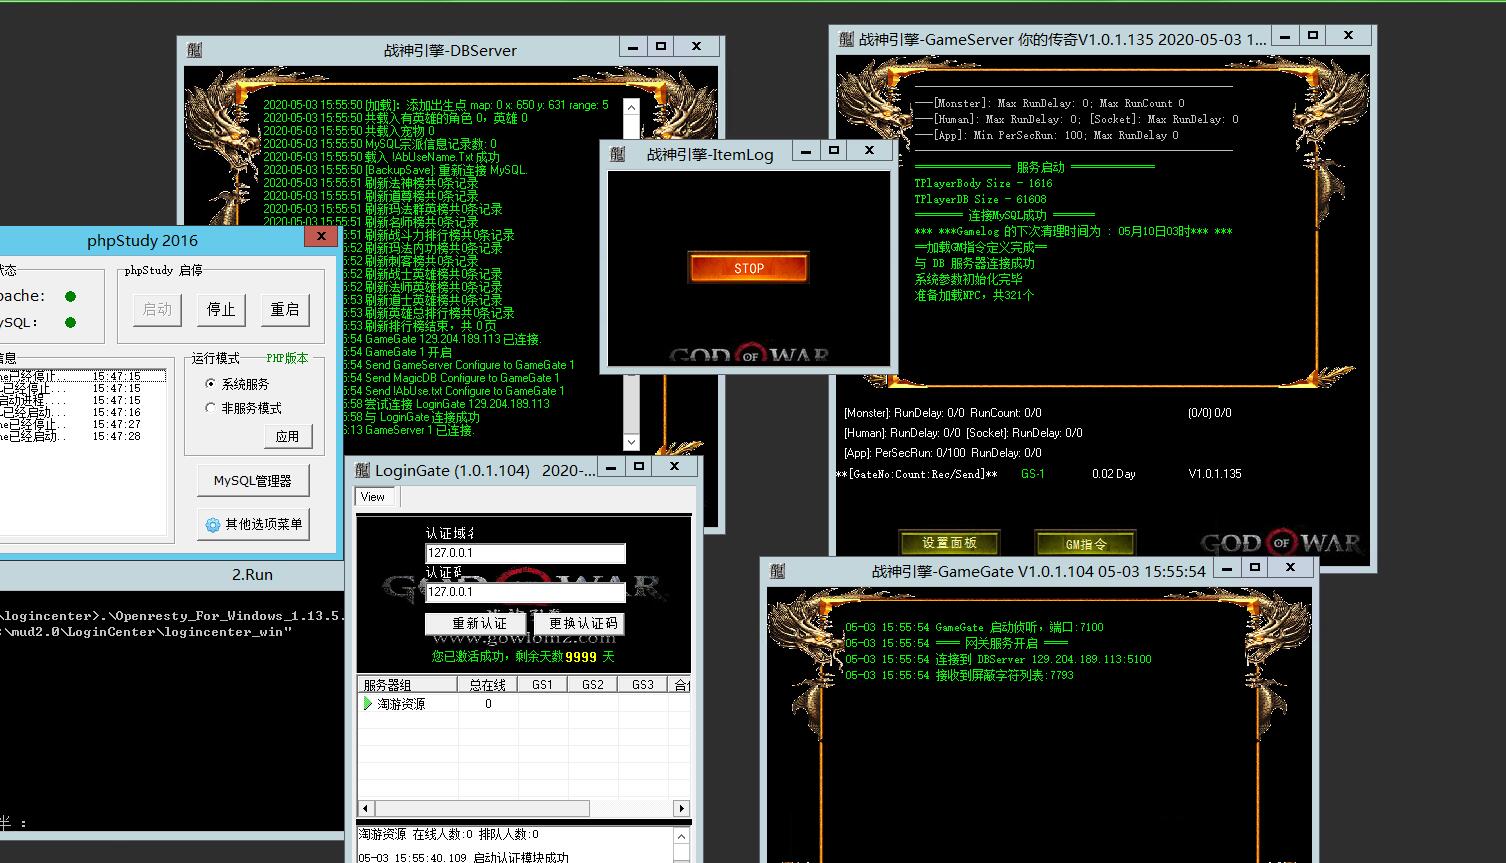Click the DBServer window title icon
The height and width of the screenshot is (863, 1506).
(x=195, y=50)
